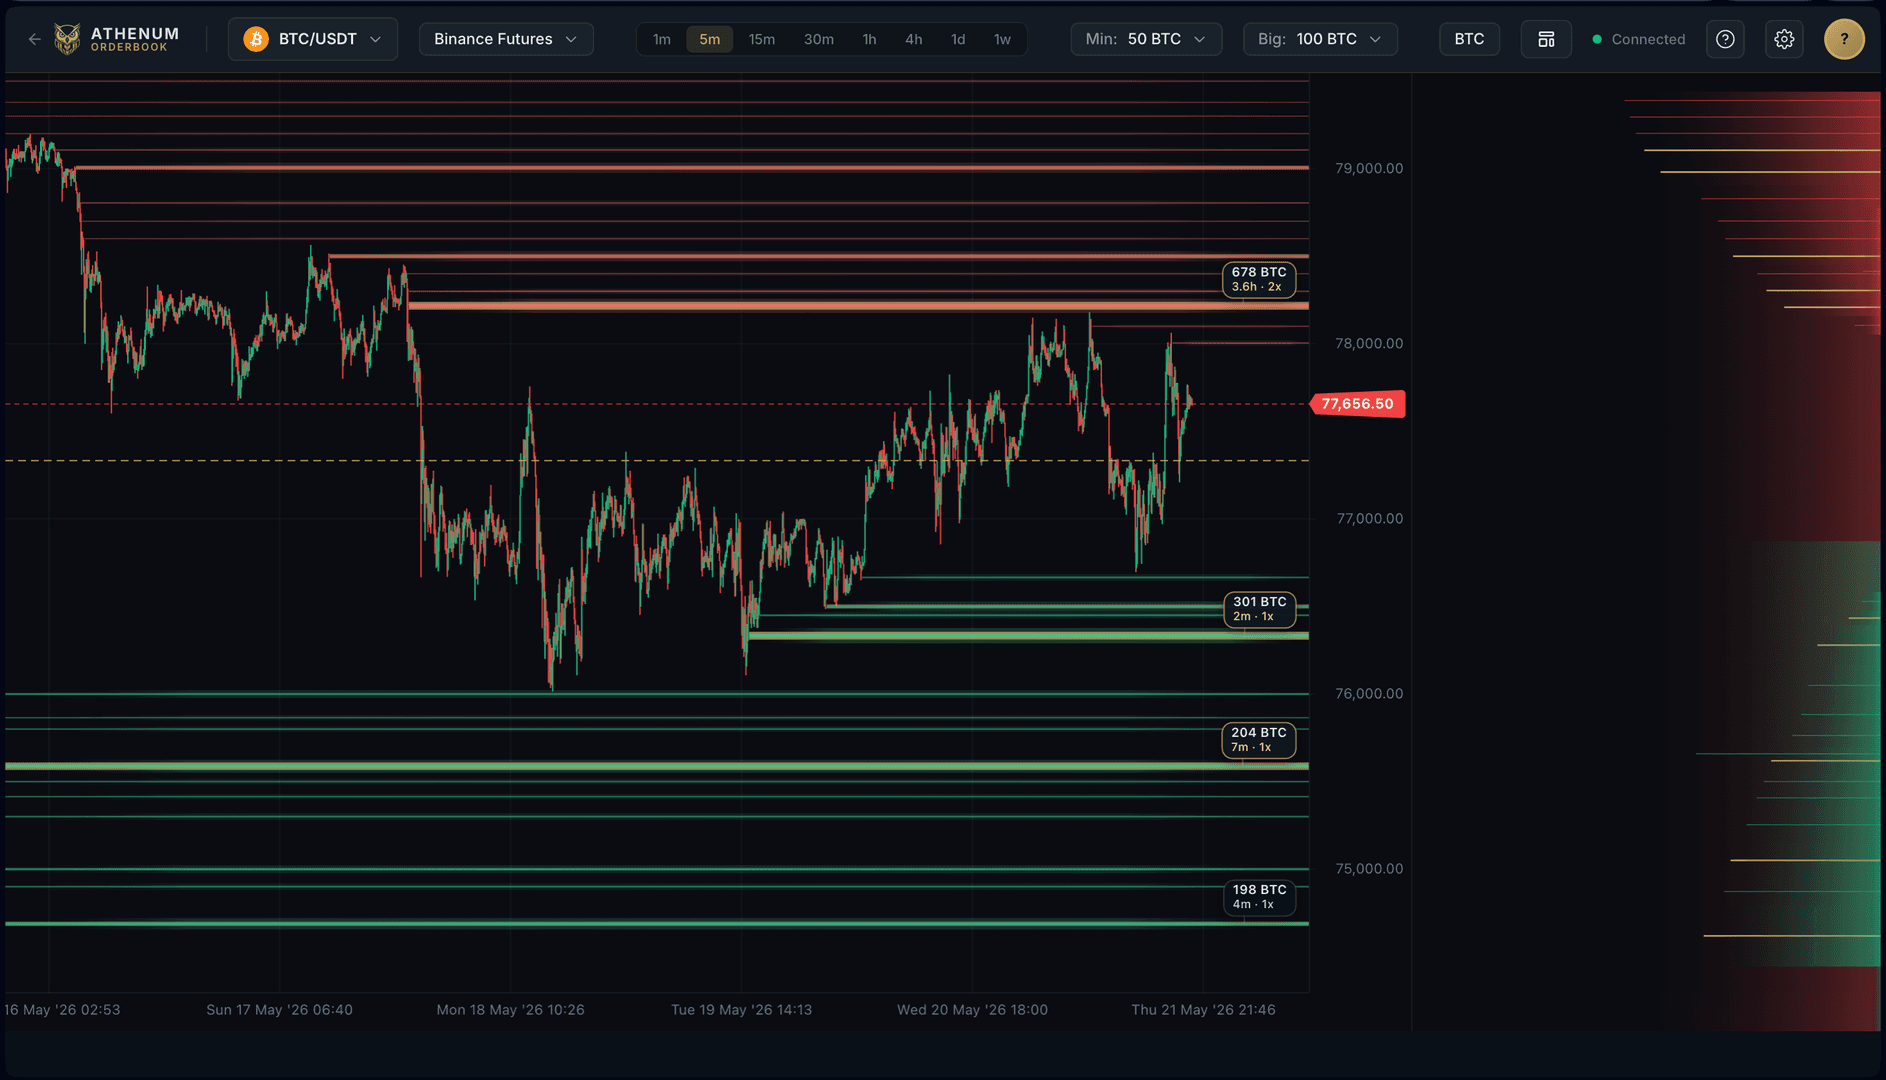The height and width of the screenshot is (1080, 1886).
Task: Select the 1w timeframe
Action: [x=1002, y=39]
